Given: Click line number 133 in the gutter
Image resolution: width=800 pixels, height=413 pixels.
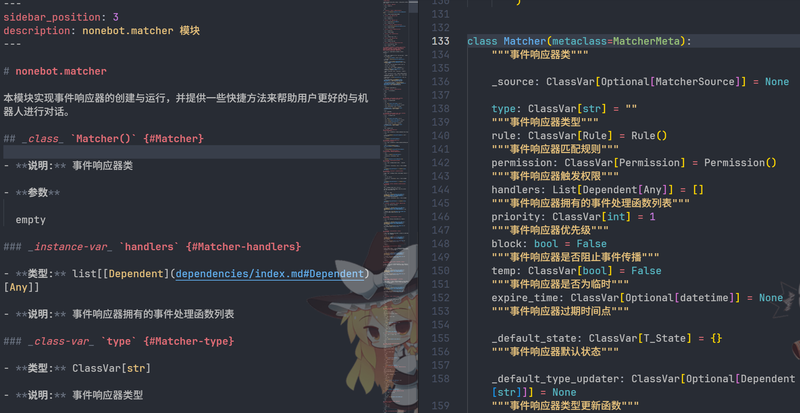Looking at the screenshot, I should point(440,41).
